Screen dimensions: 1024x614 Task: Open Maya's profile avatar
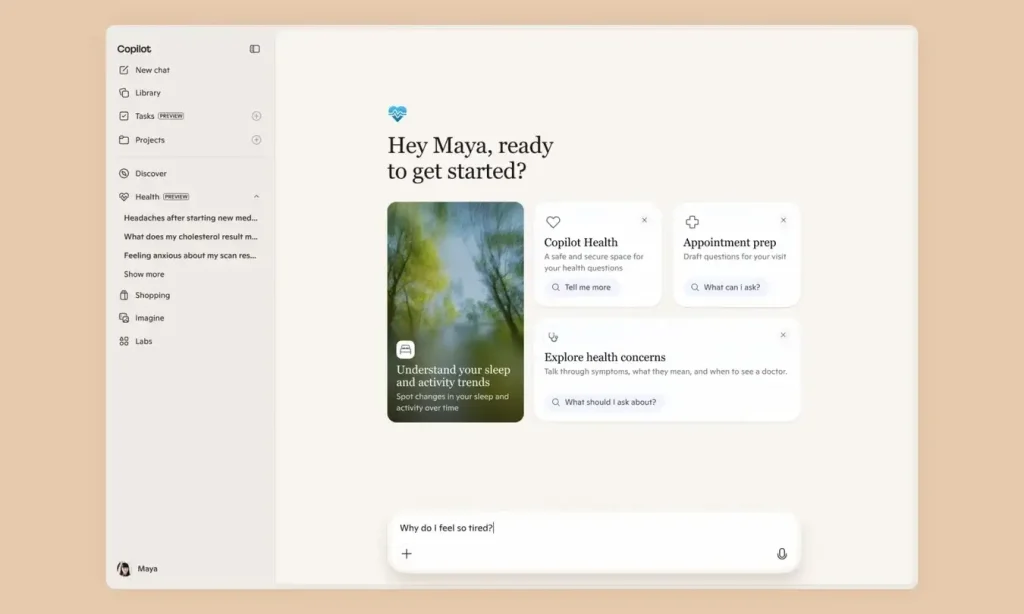pos(123,569)
